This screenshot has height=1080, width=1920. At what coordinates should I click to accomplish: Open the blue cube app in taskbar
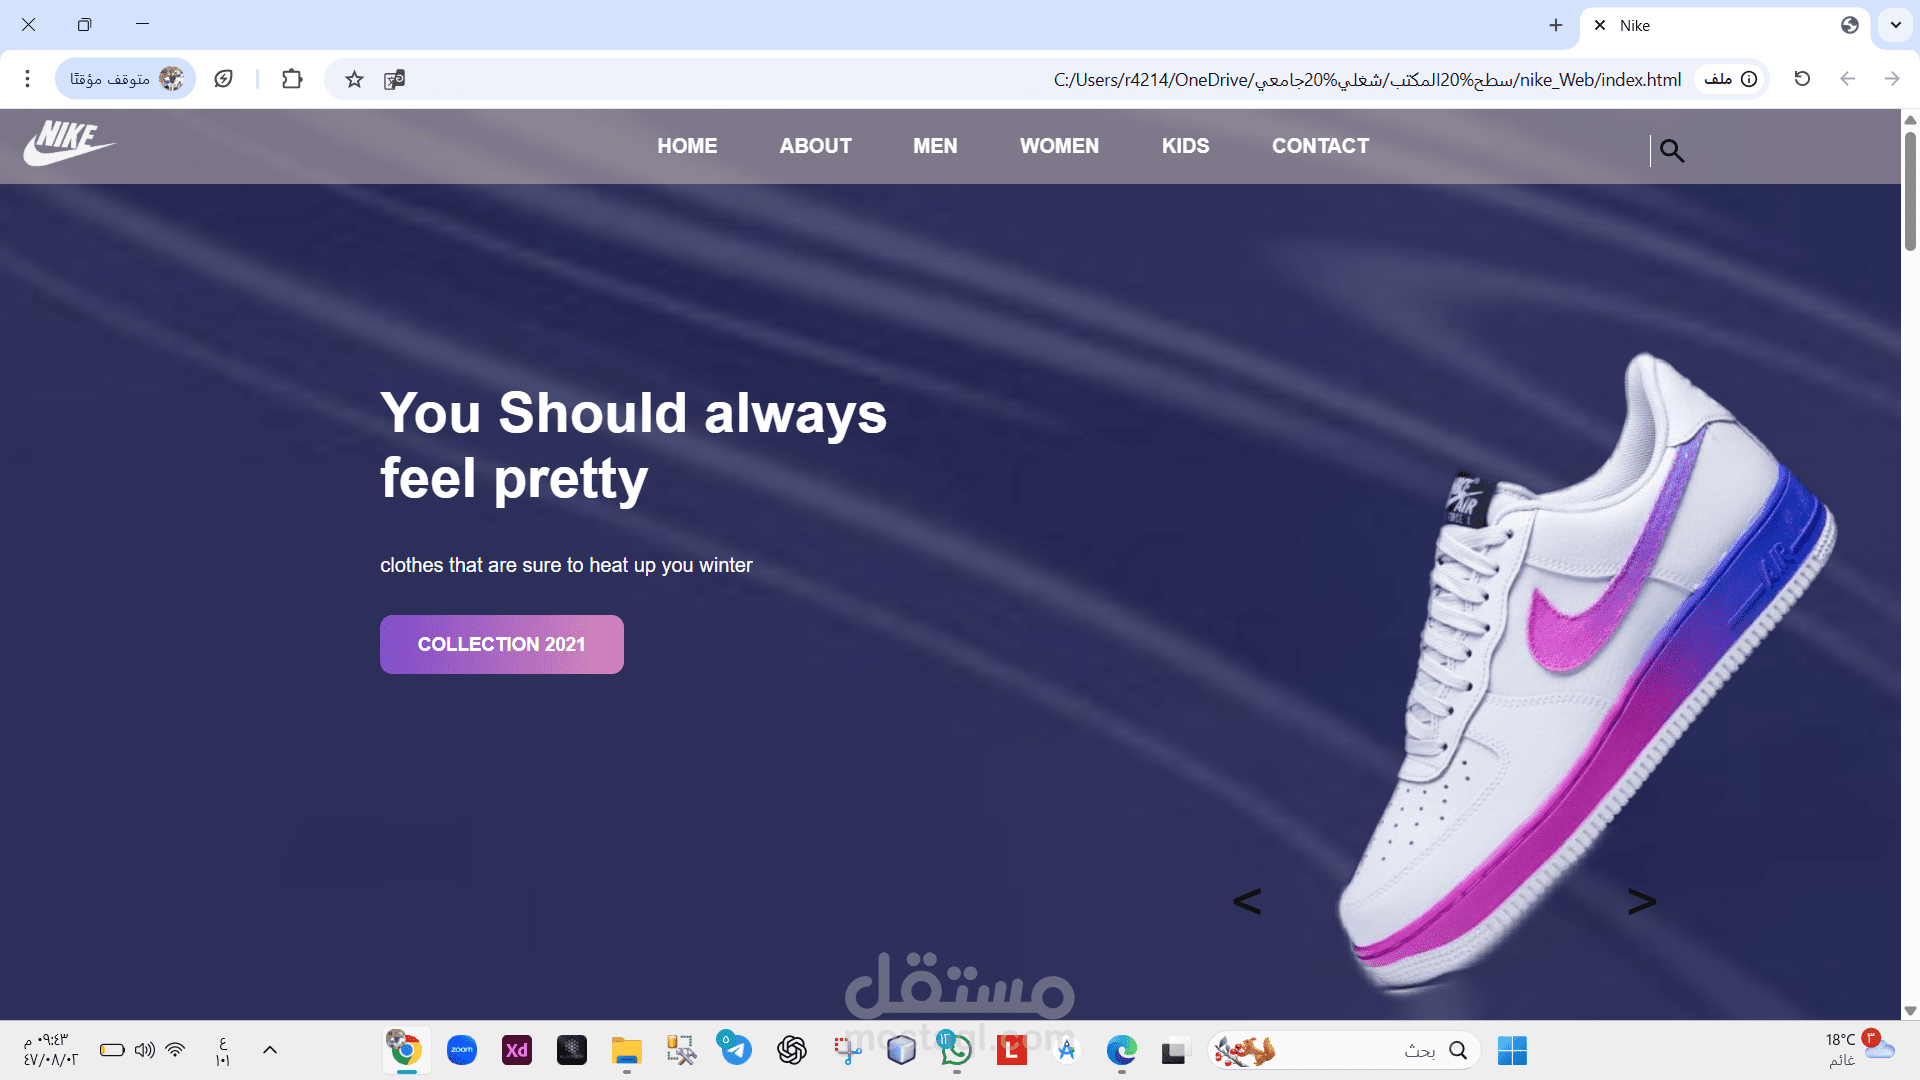point(901,1050)
